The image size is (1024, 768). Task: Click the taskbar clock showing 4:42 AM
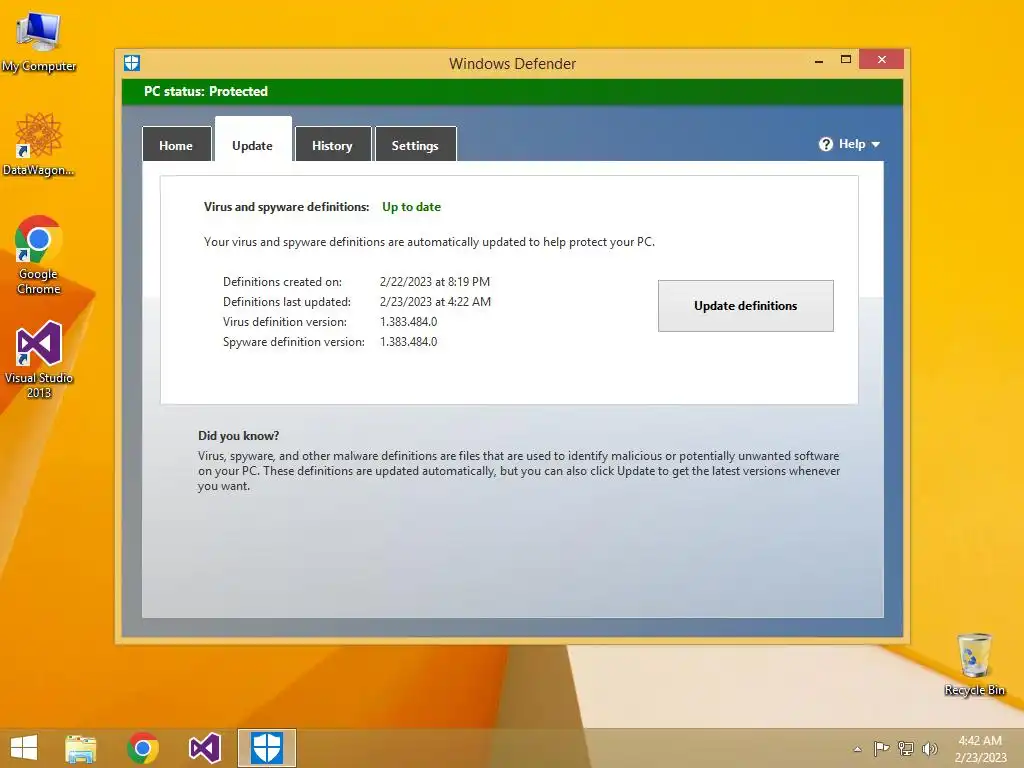tap(980, 748)
